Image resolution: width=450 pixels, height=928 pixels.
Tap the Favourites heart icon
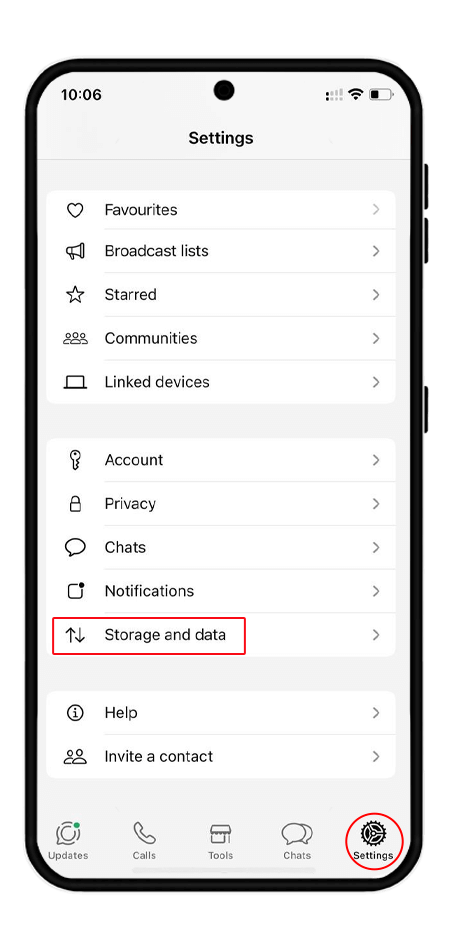pos(75,210)
